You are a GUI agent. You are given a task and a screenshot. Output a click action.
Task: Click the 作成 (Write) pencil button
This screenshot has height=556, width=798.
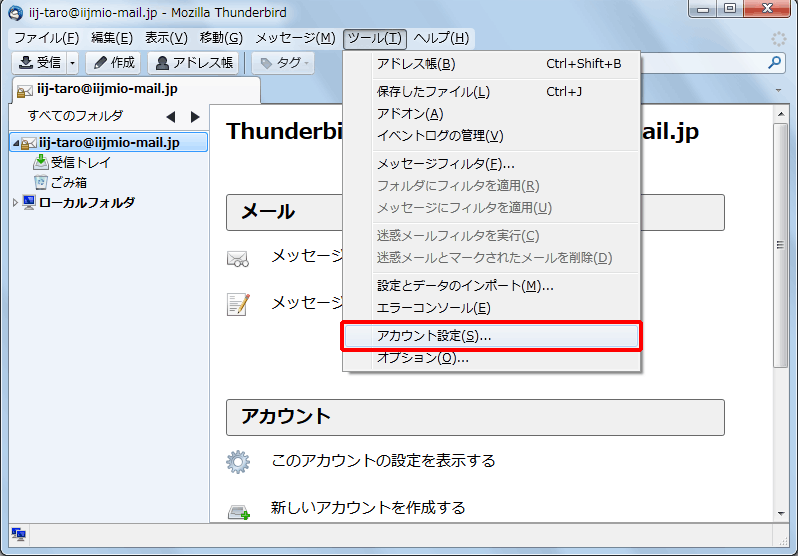click(x=113, y=63)
